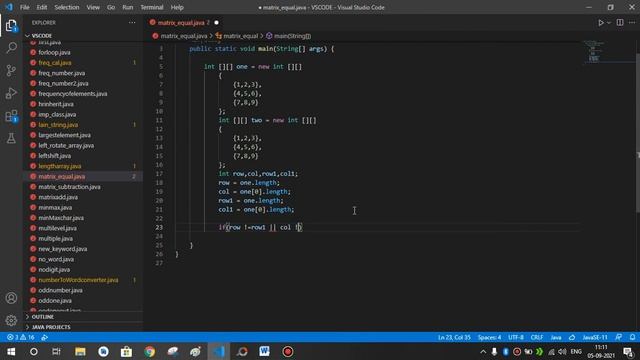Change encoding via UTF-8 status item

click(x=516, y=338)
